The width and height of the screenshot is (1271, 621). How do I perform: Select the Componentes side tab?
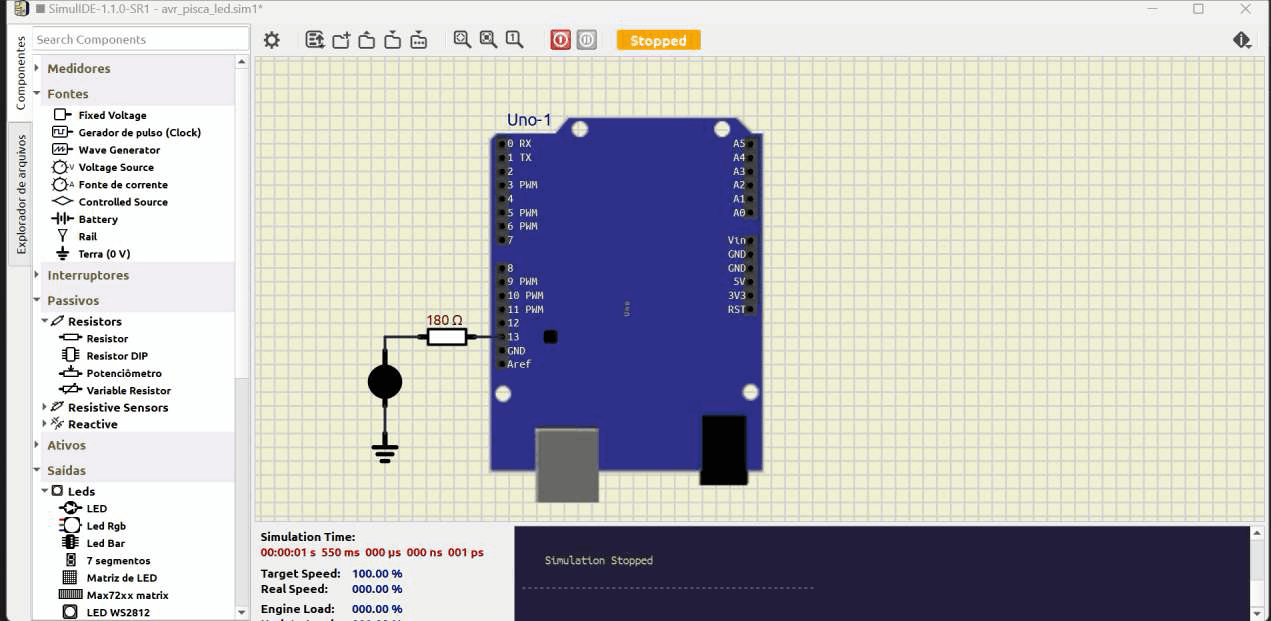click(x=21, y=73)
